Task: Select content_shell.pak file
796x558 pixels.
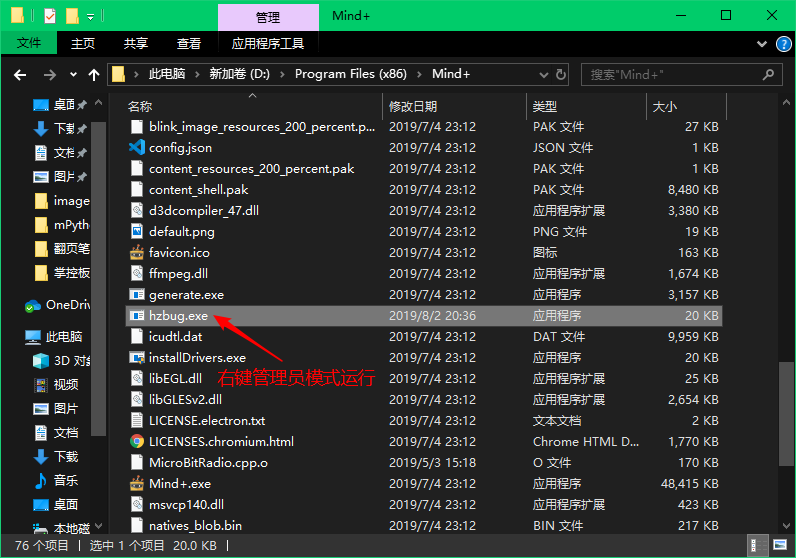Action: 423,189
